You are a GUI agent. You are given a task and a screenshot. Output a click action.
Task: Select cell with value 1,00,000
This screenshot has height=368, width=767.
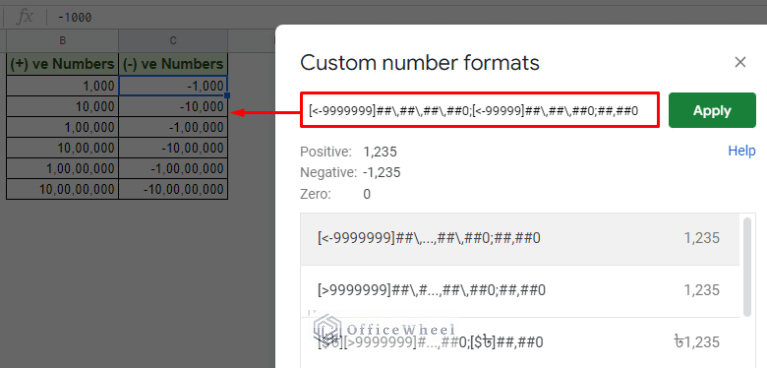click(62, 127)
